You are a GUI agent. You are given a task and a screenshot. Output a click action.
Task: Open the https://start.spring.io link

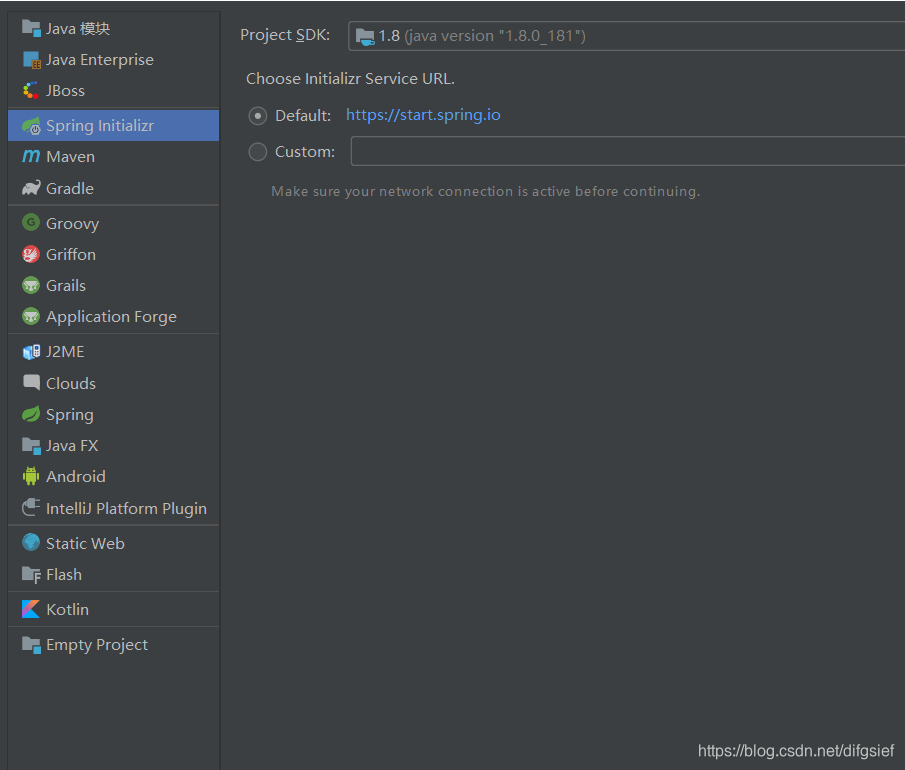[423, 115]
